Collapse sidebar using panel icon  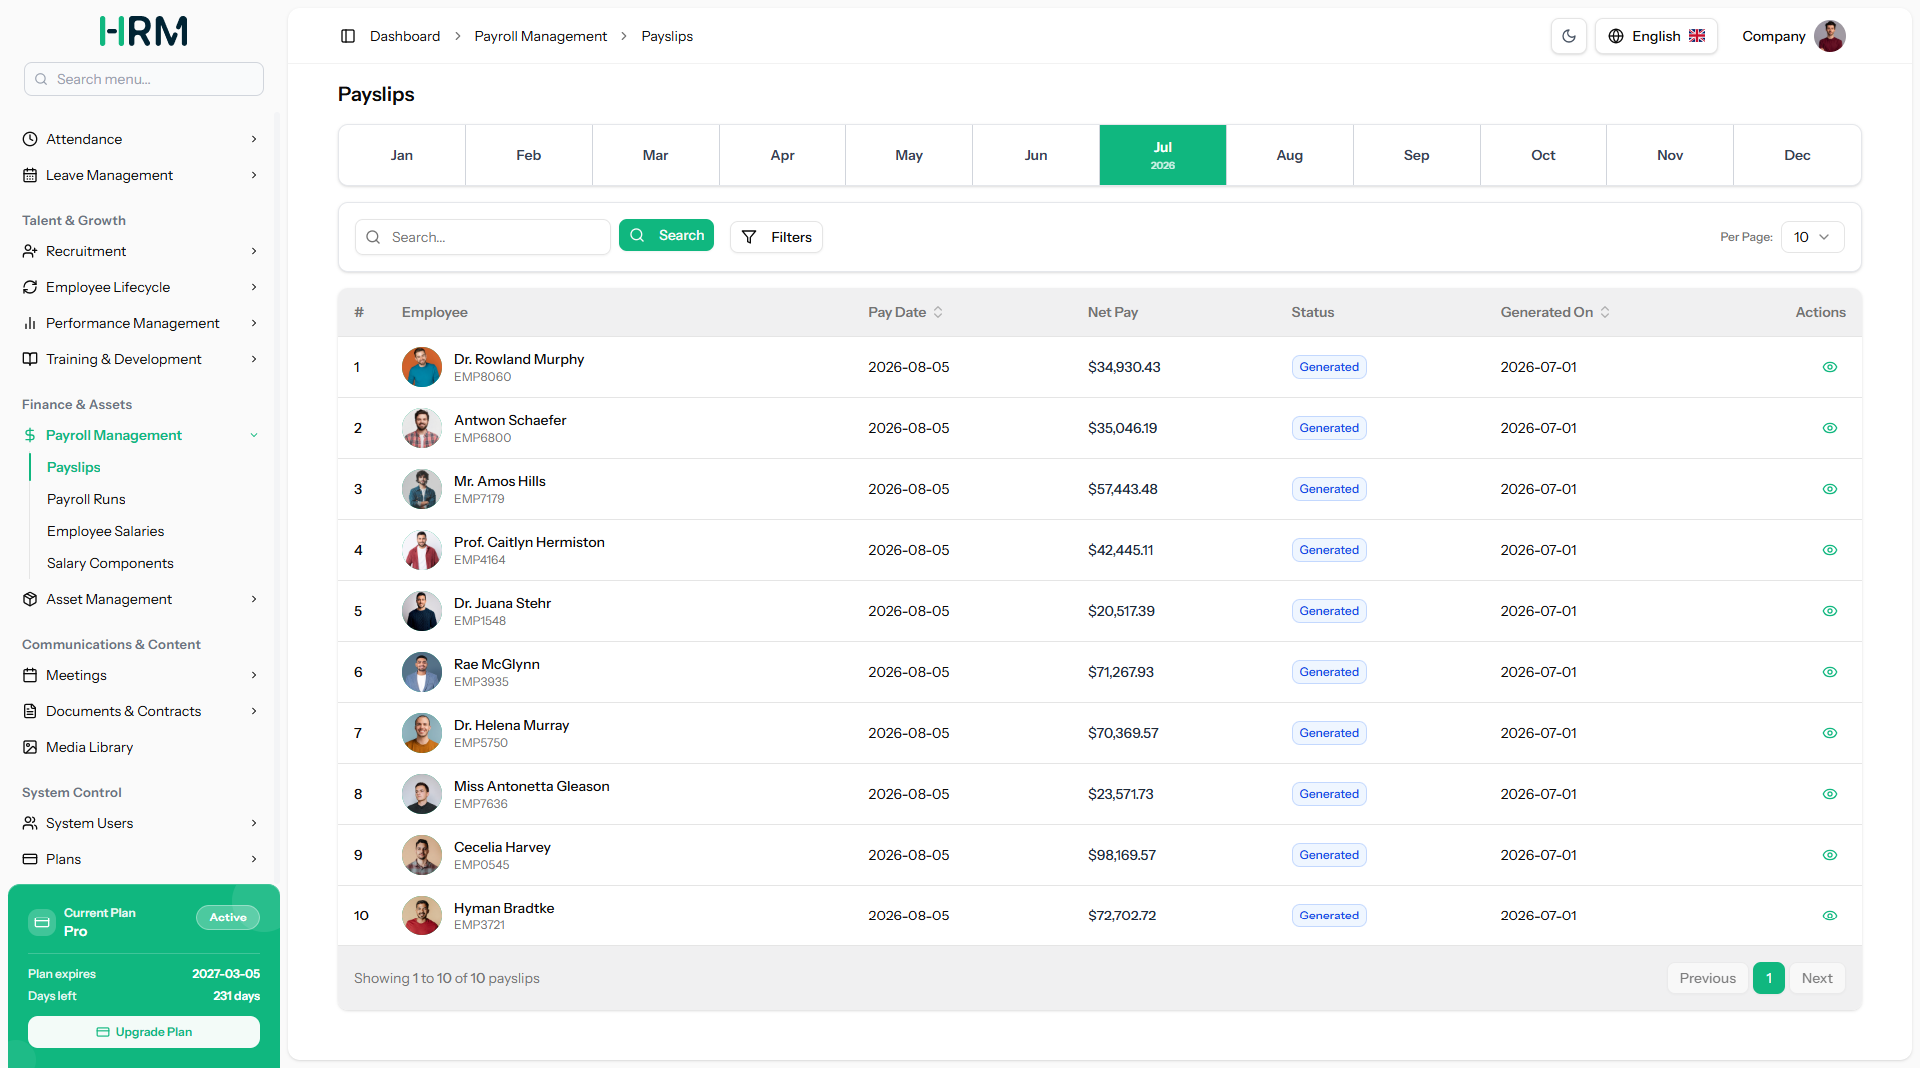(348, 36)
